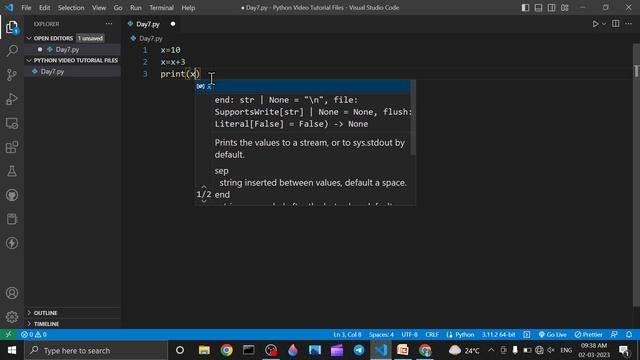Open the Selection menu
The height and width of the screenshot is (360, 640).
[71, 8]
